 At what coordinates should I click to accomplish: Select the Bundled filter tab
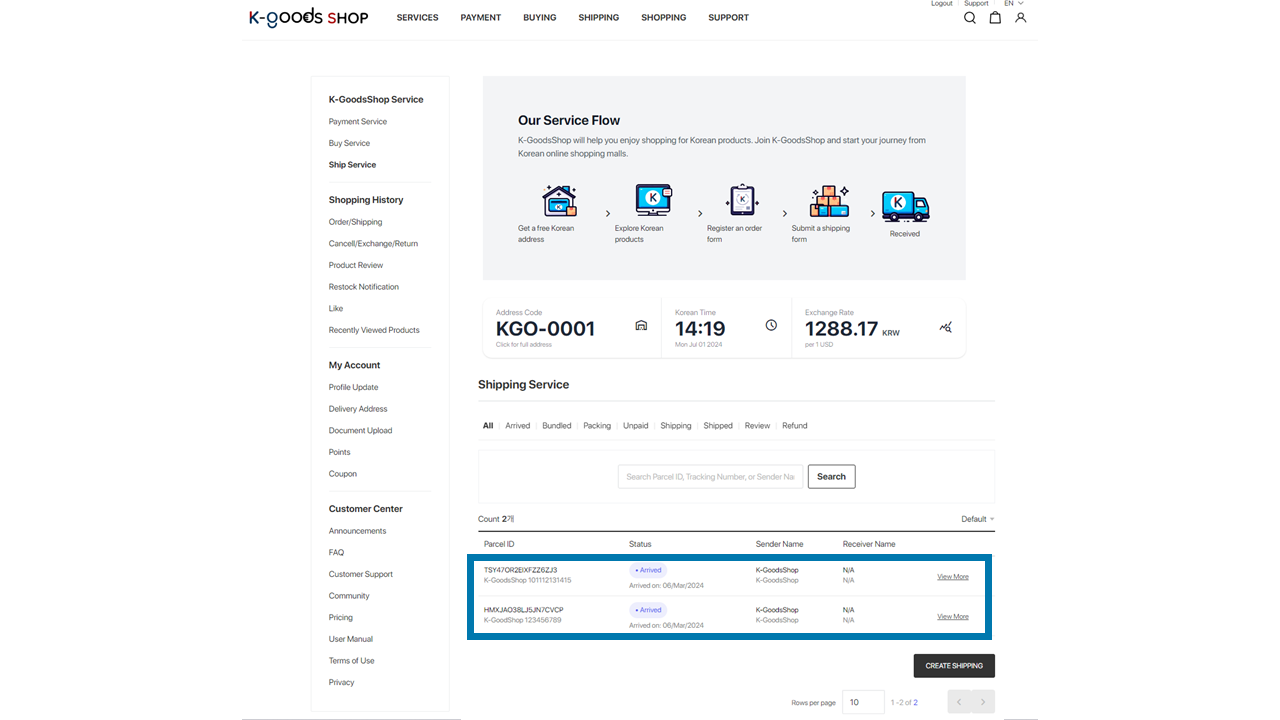coord(556,426)
